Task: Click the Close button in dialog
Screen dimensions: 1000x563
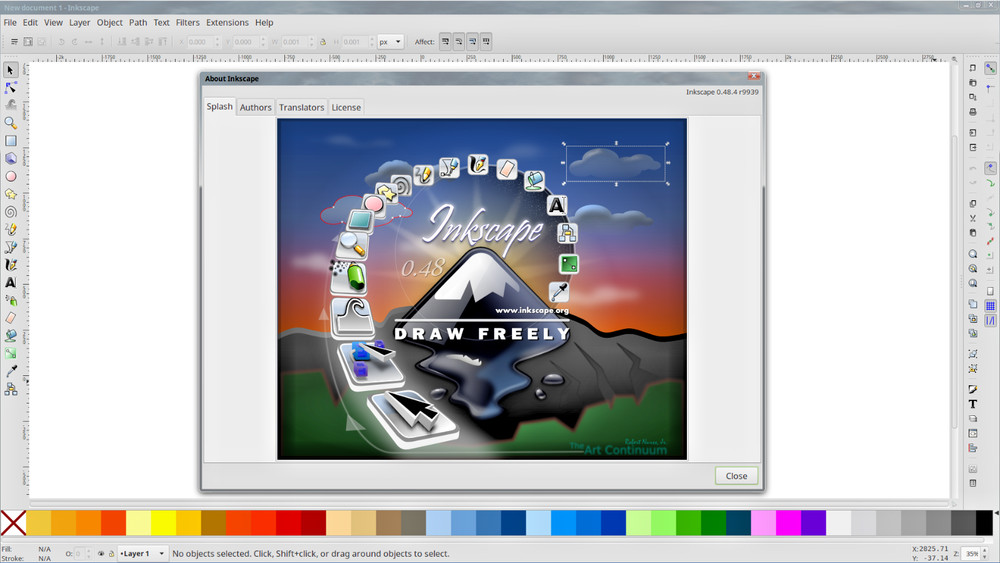Action: click(x=736, y=476)
